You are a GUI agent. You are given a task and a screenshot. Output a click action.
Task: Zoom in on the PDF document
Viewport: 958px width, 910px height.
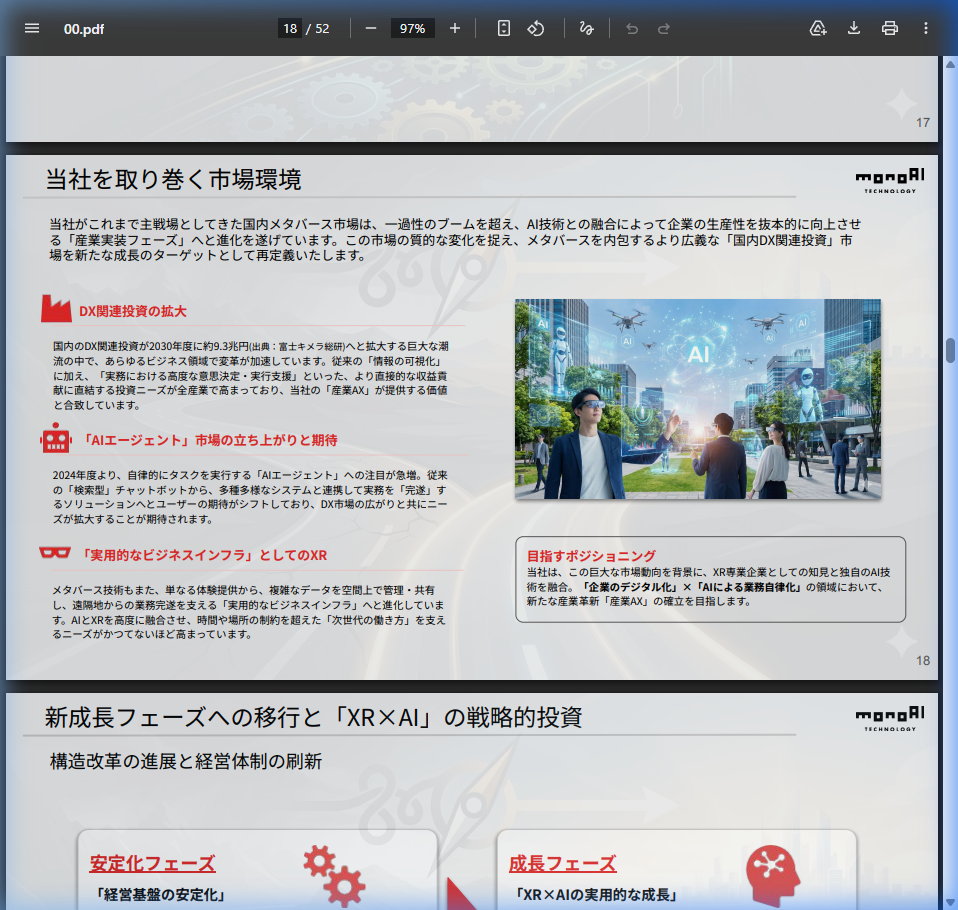tap(454, 28)
